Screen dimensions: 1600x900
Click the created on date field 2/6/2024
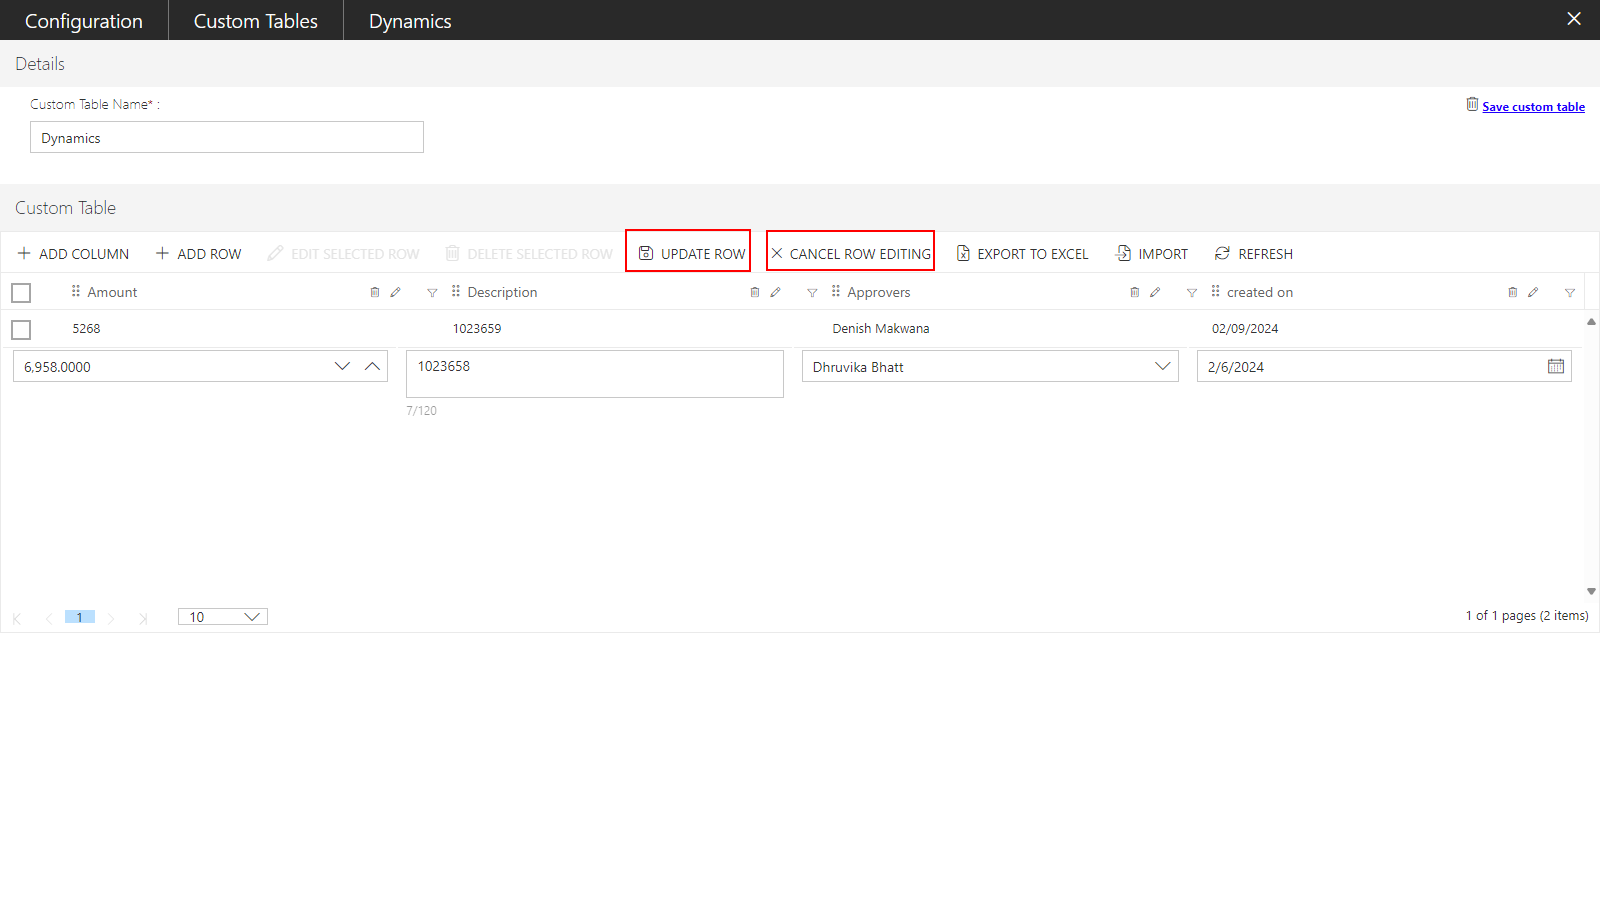(x=1384, y=366)
